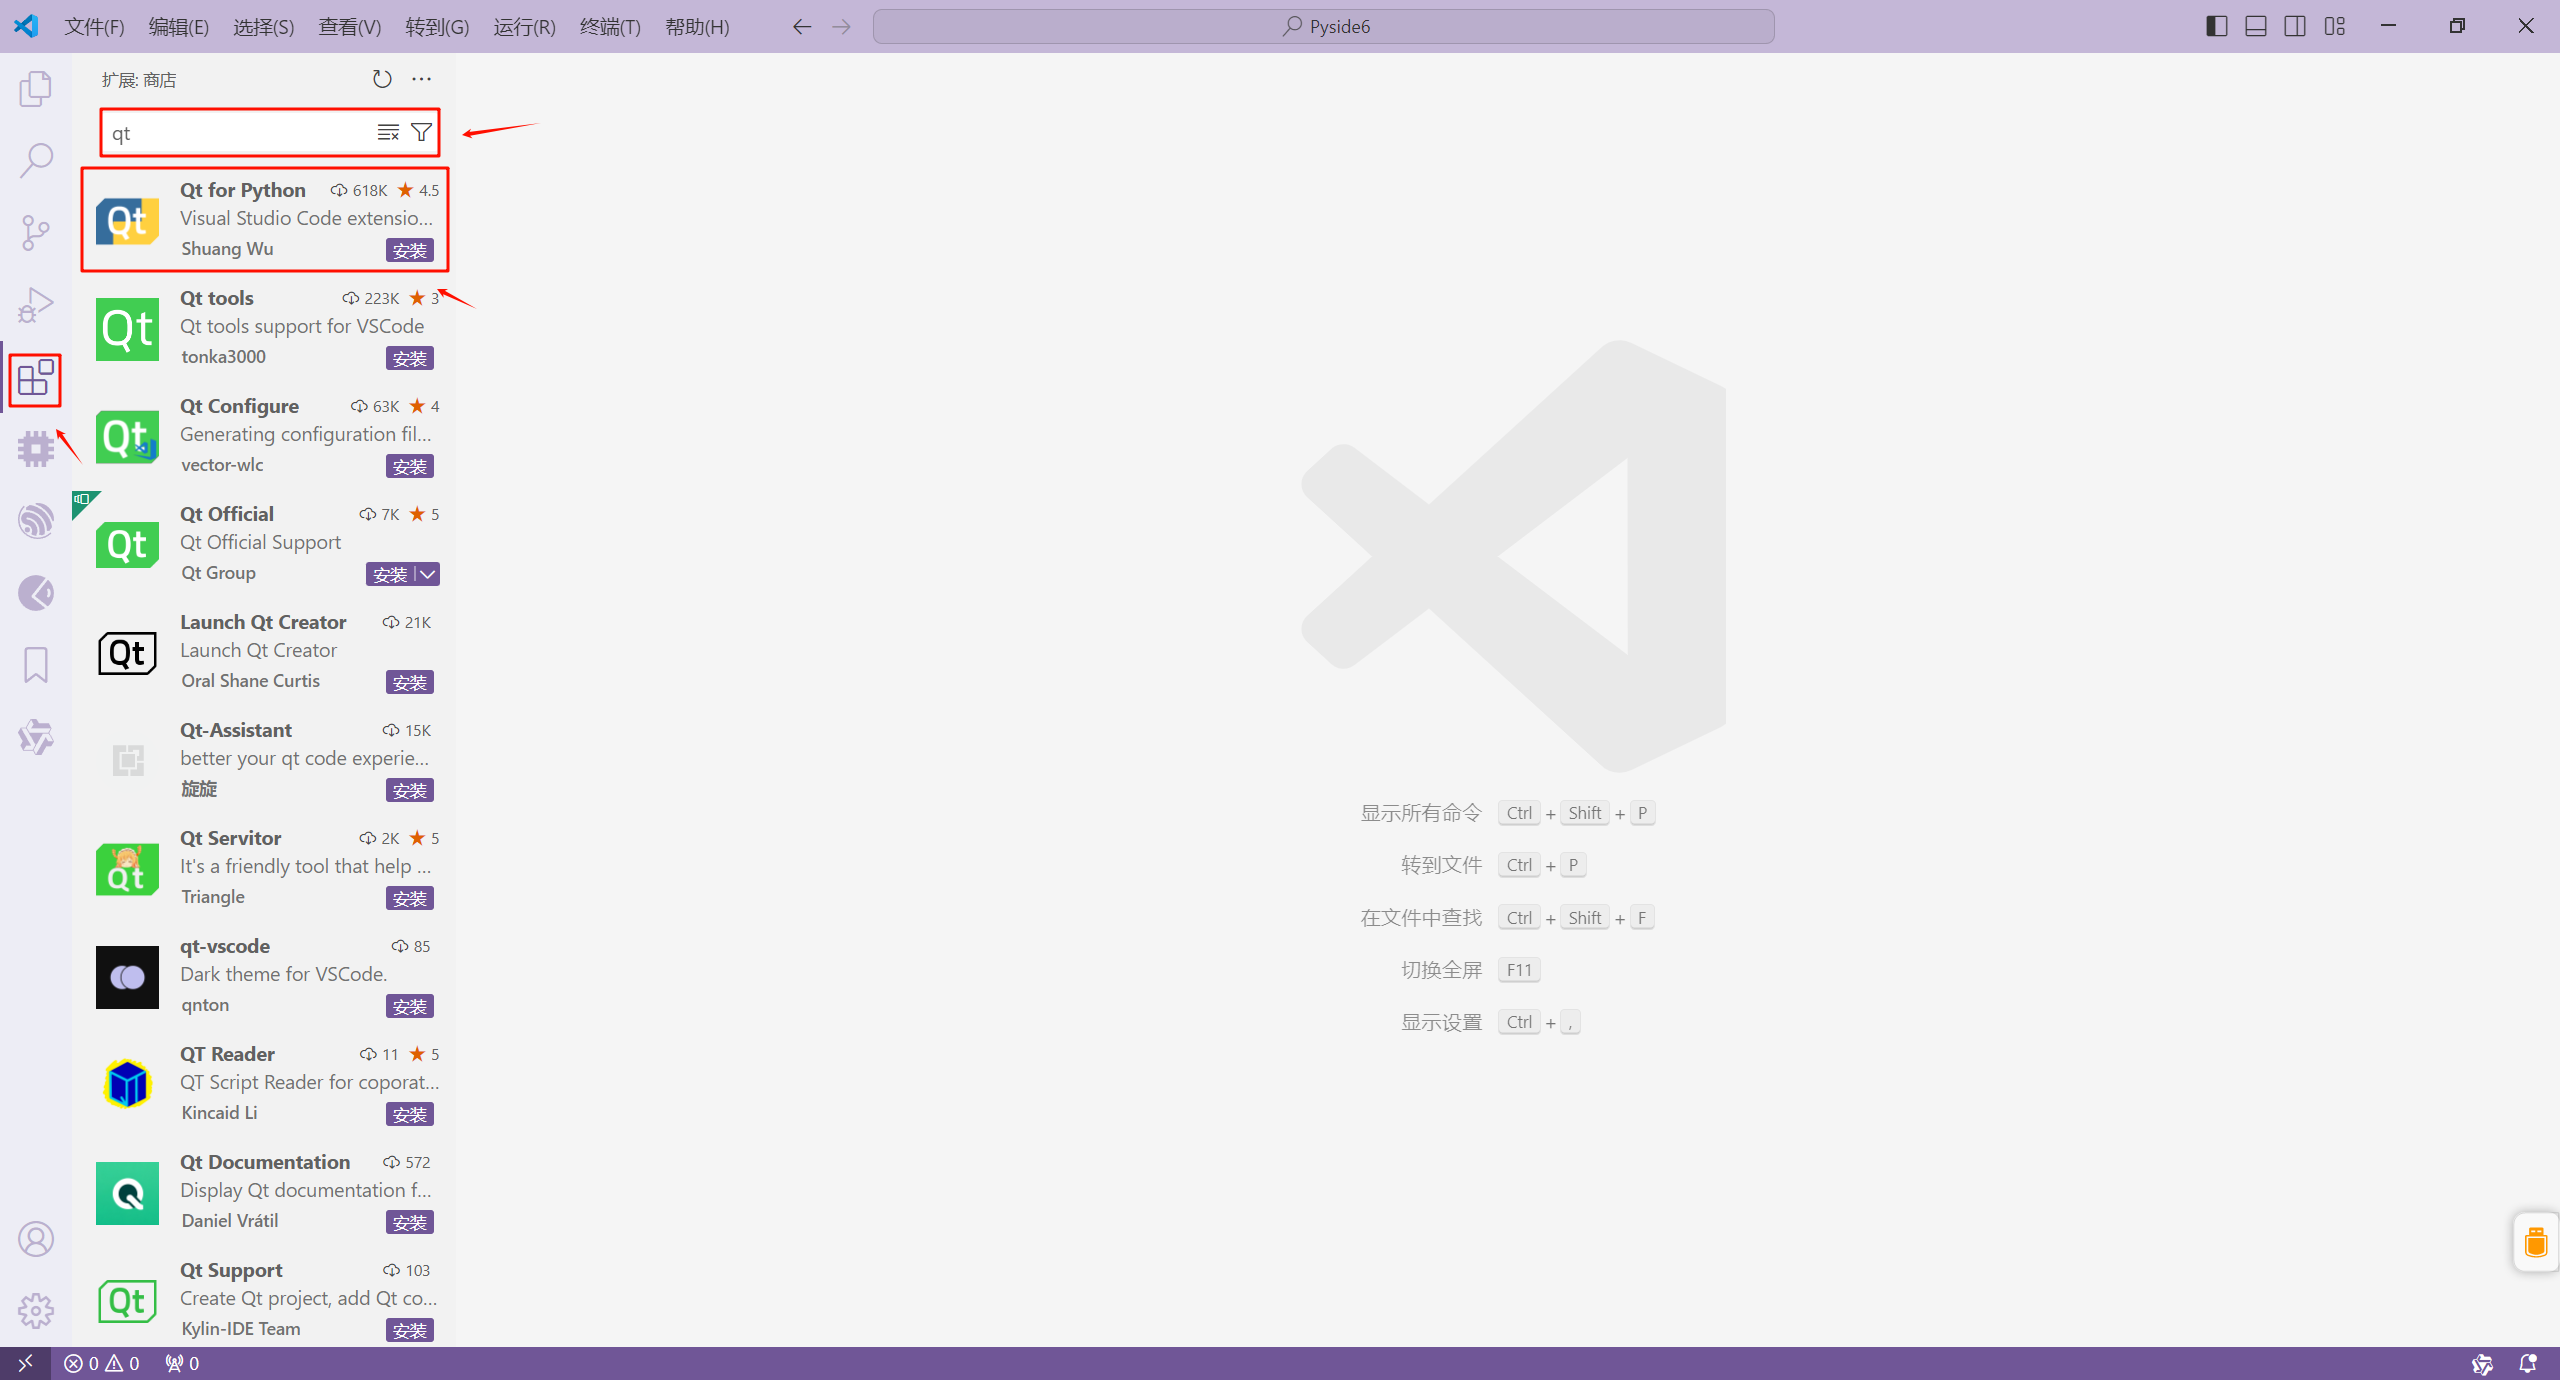Screen dimensions: 2560x1380
Task: Open the 文件(F) menu
Action: click(x=94, y=27)
